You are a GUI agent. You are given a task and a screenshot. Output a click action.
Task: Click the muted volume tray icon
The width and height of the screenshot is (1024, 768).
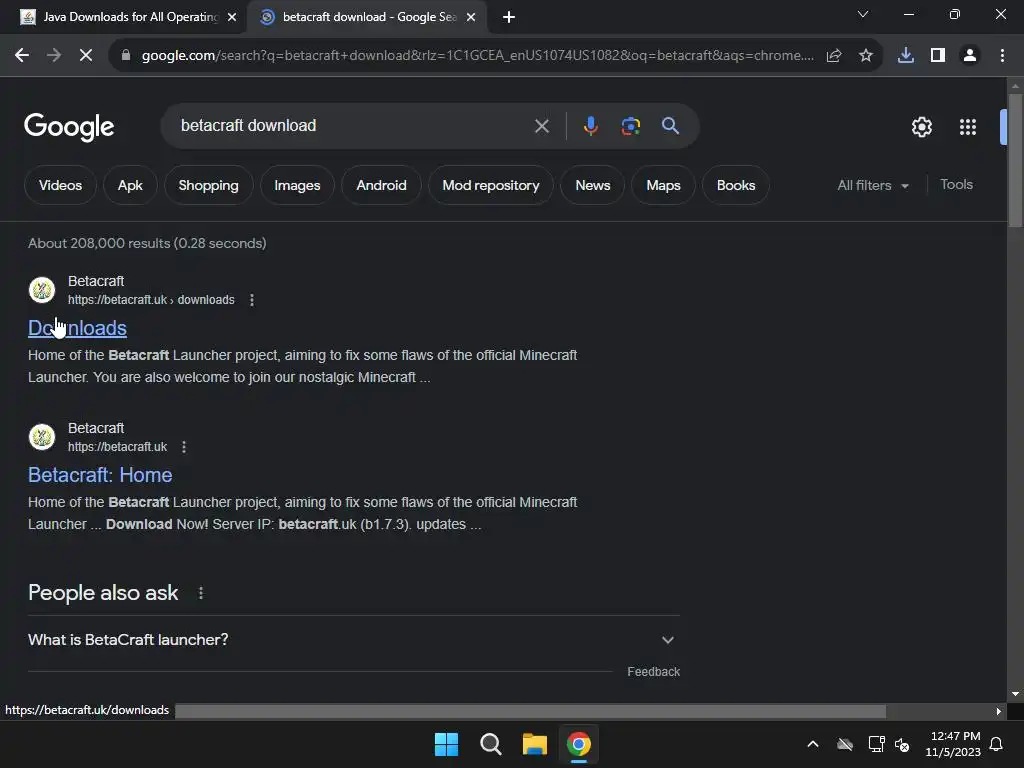coord(902,744)
